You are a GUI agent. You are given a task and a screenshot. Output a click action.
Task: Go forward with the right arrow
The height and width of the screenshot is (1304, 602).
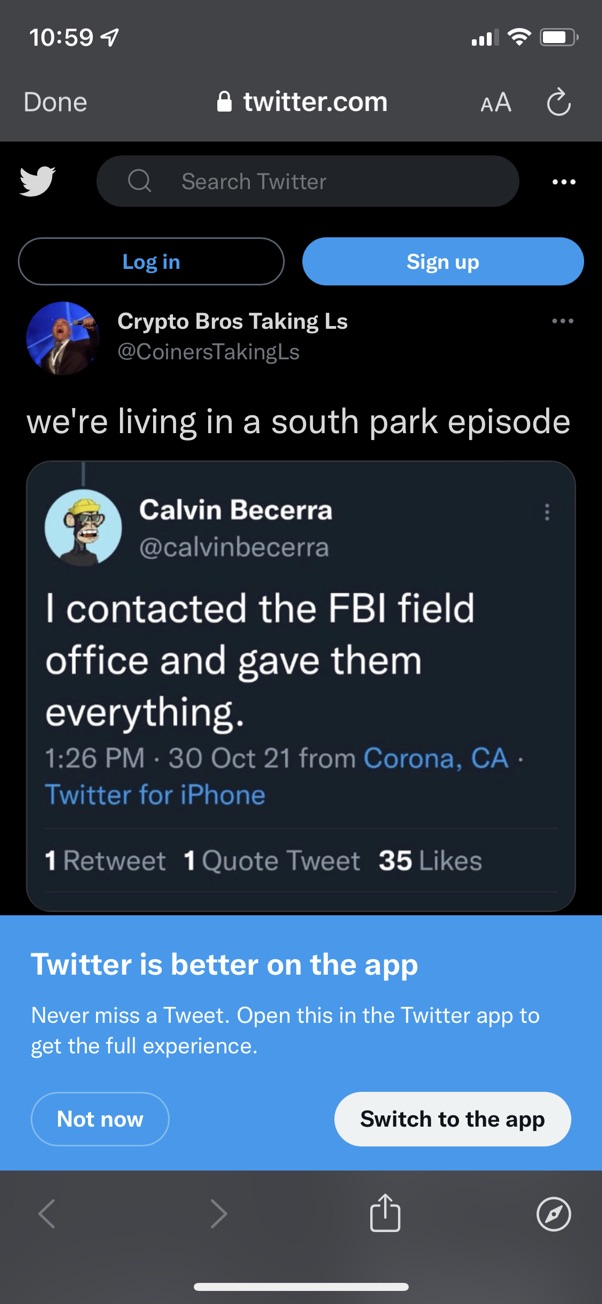tap(219, 1214)
